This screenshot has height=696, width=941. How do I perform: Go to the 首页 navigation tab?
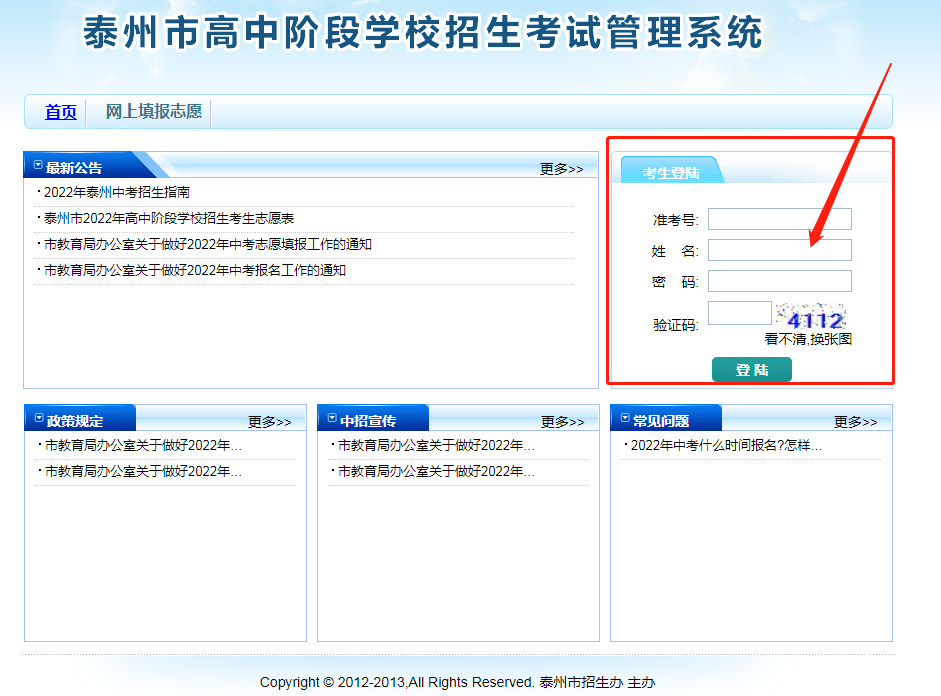click(61, 112)
